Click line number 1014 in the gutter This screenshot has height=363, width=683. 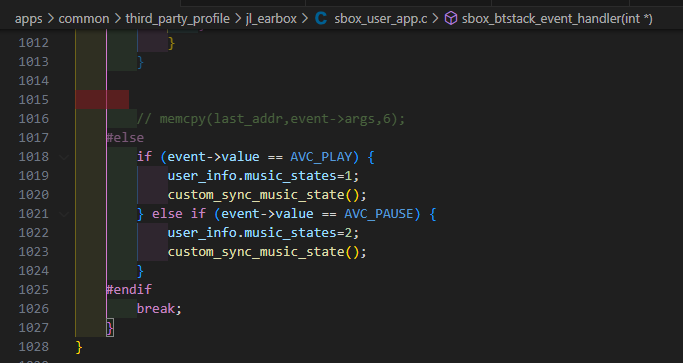coord(34,81)
